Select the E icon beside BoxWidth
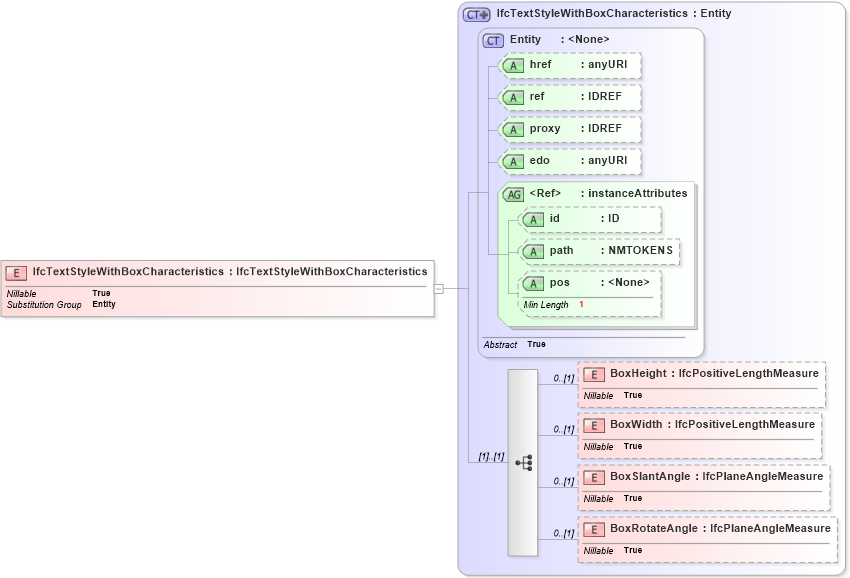The height and width of the screenshot is (578, 850). click(594, 424)
